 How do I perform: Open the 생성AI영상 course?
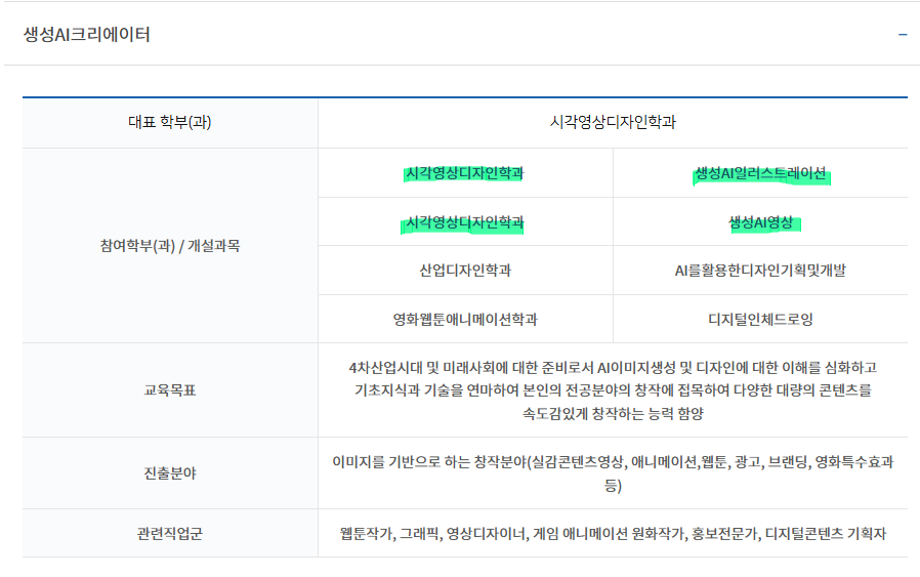point(760,222)
